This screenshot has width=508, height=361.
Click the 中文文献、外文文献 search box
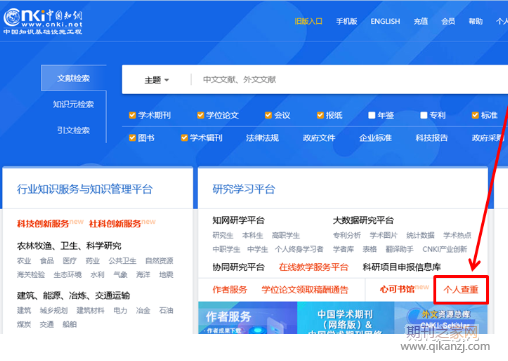pos(350,80)
